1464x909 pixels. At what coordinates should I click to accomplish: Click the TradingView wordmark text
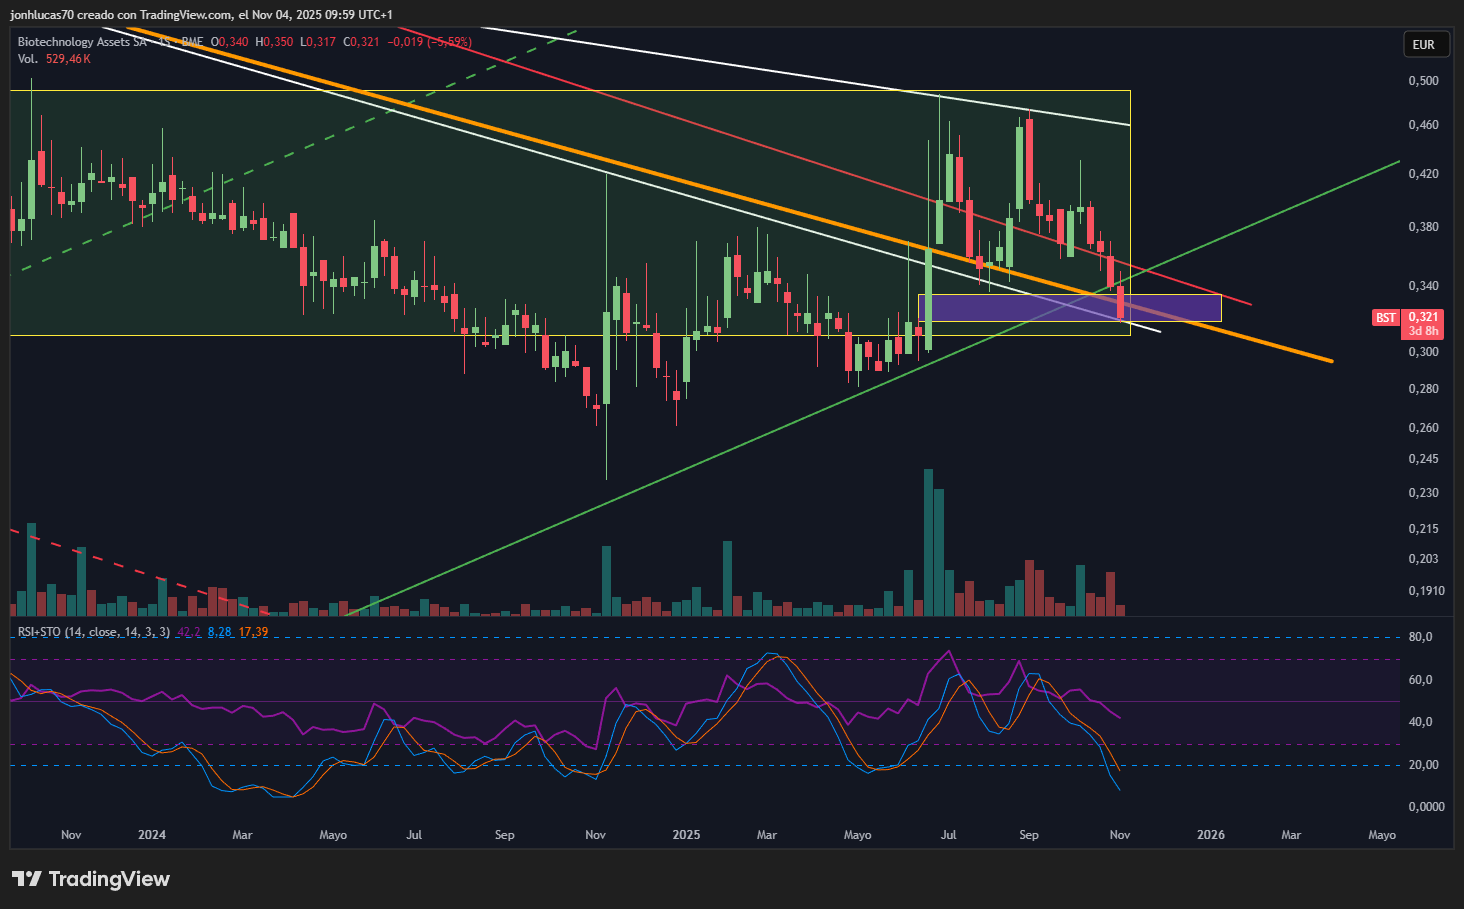(109, 879)
